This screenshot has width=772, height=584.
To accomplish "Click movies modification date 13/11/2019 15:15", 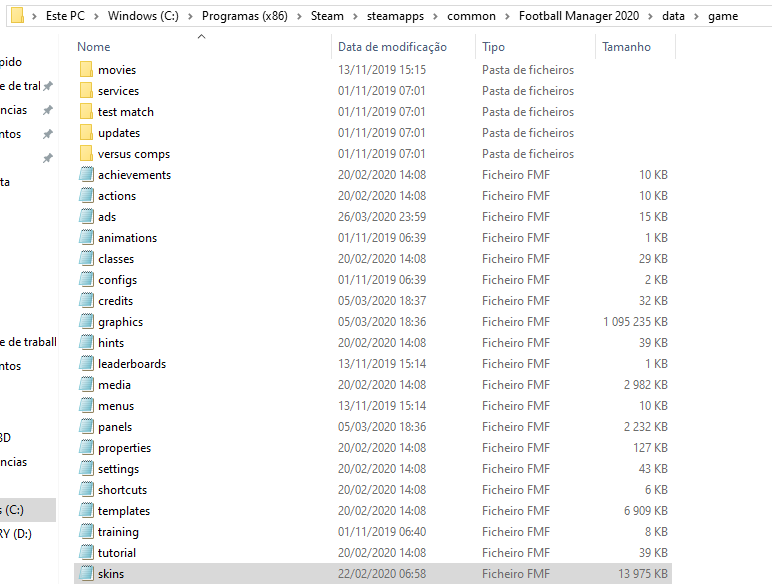I will pyautogui.click(x=382, y=69).
